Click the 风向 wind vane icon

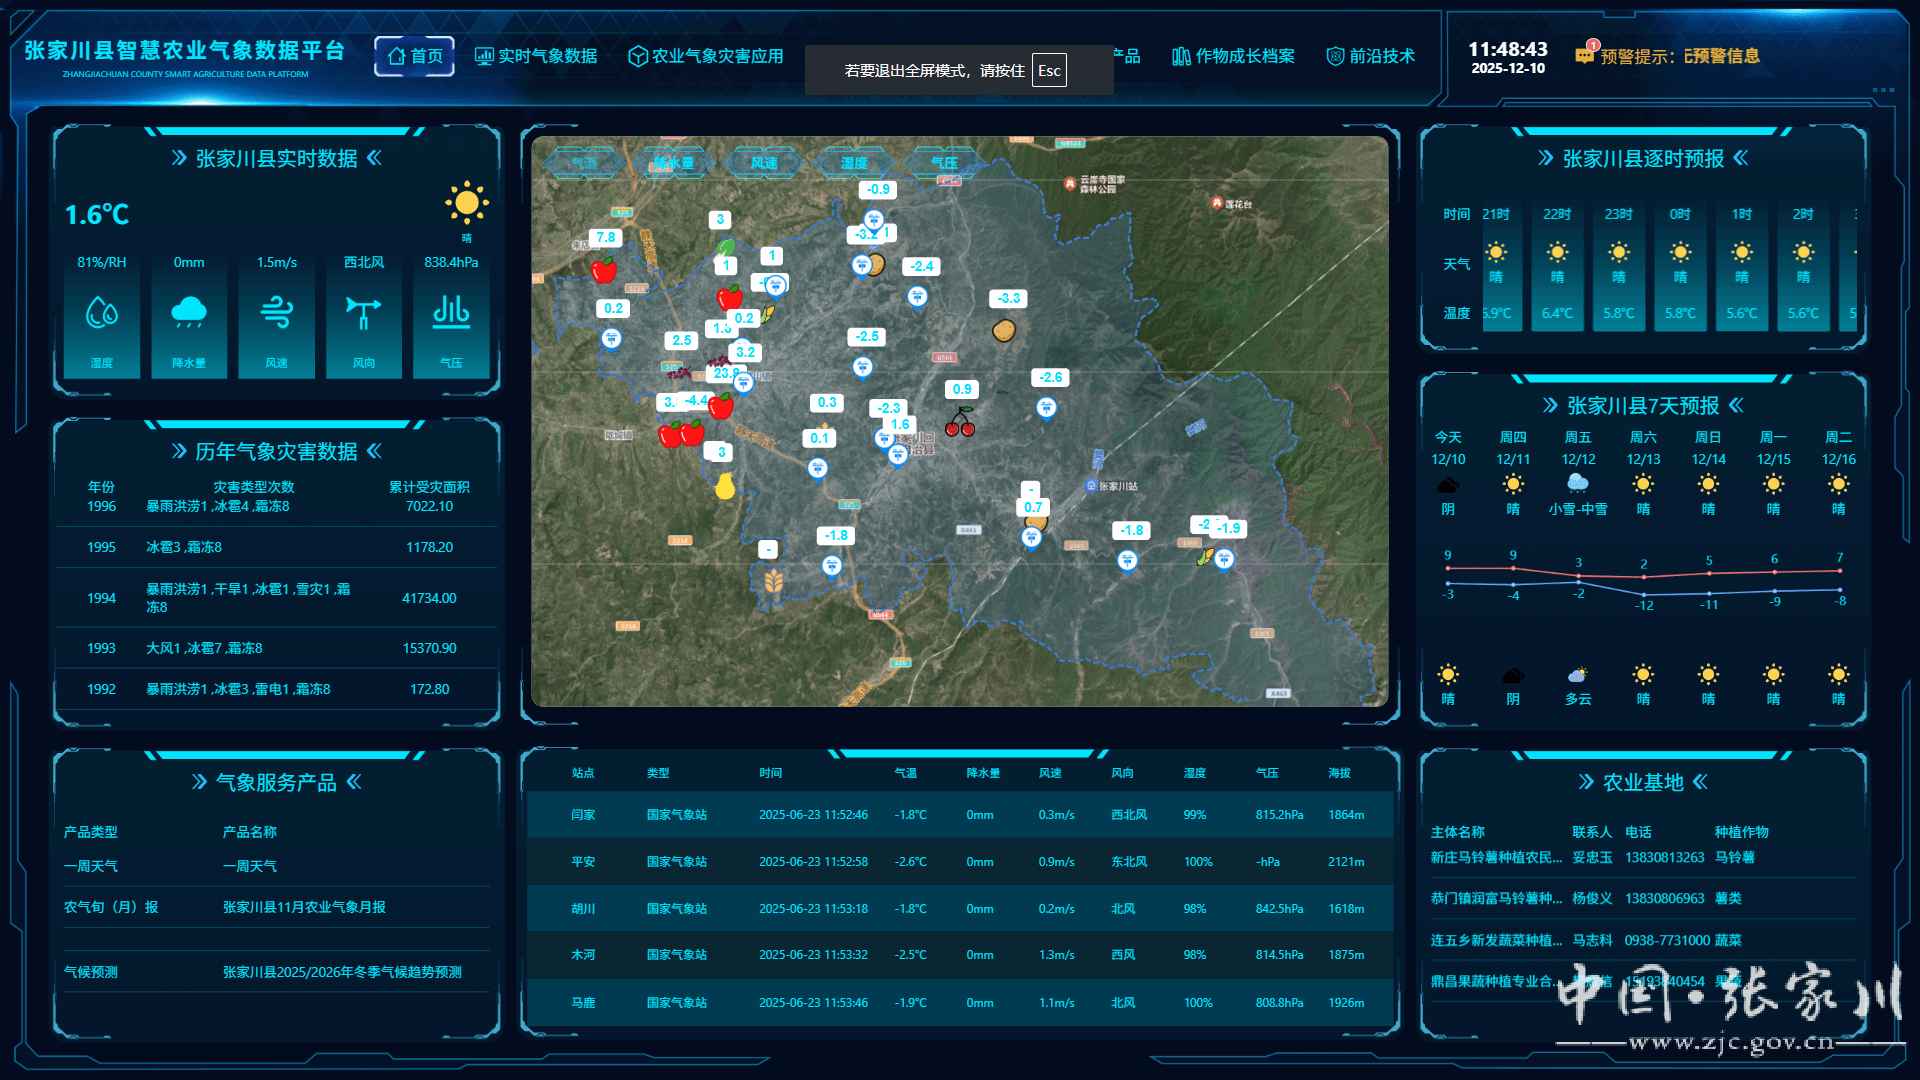[x=364, y=313]
